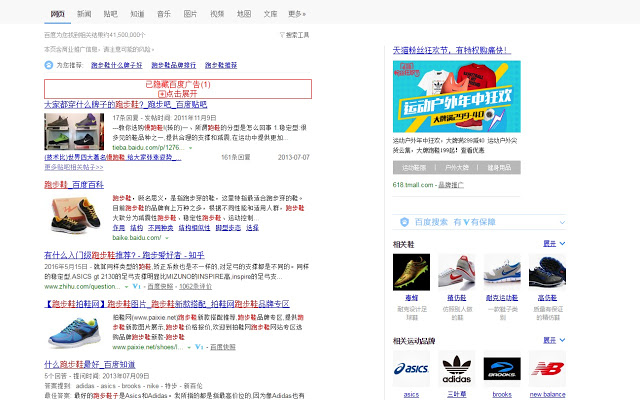Click the gold football boot thumbnail
This screenshot has height=400, width=640.
(x=411, y=272)
